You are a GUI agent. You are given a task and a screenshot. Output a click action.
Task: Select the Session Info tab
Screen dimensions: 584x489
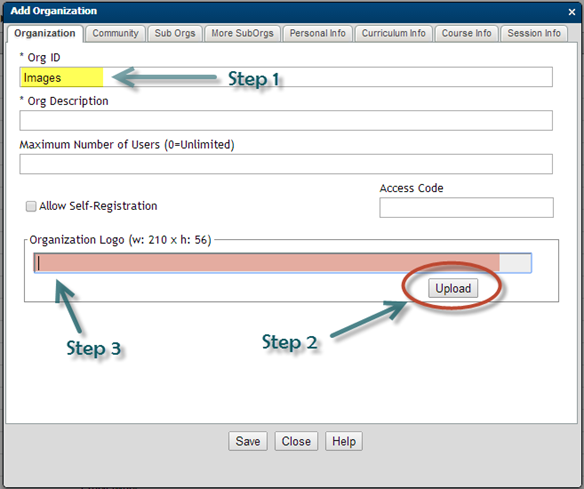coord(534,34)
